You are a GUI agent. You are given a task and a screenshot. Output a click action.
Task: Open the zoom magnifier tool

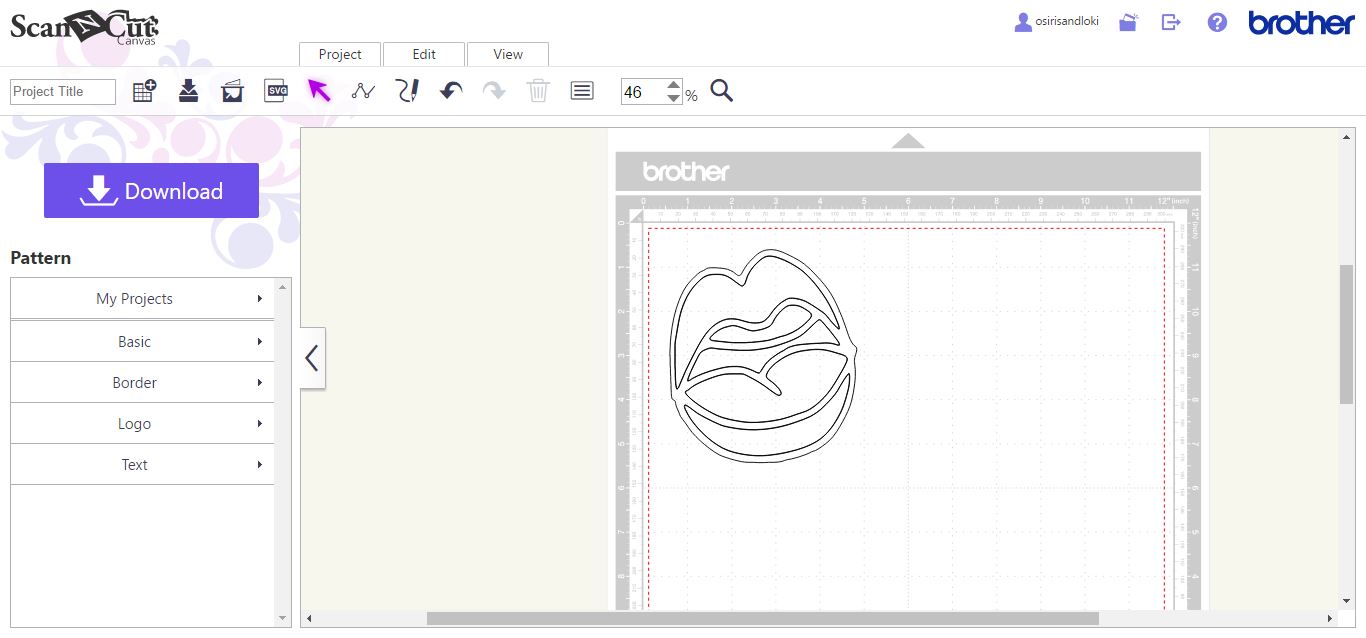coord(721,91)
